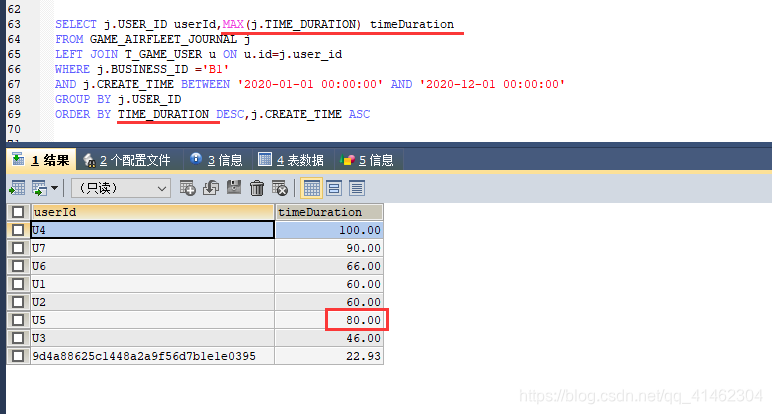Open the 3 信息 tab
The image size is (772, 414).
217,160
